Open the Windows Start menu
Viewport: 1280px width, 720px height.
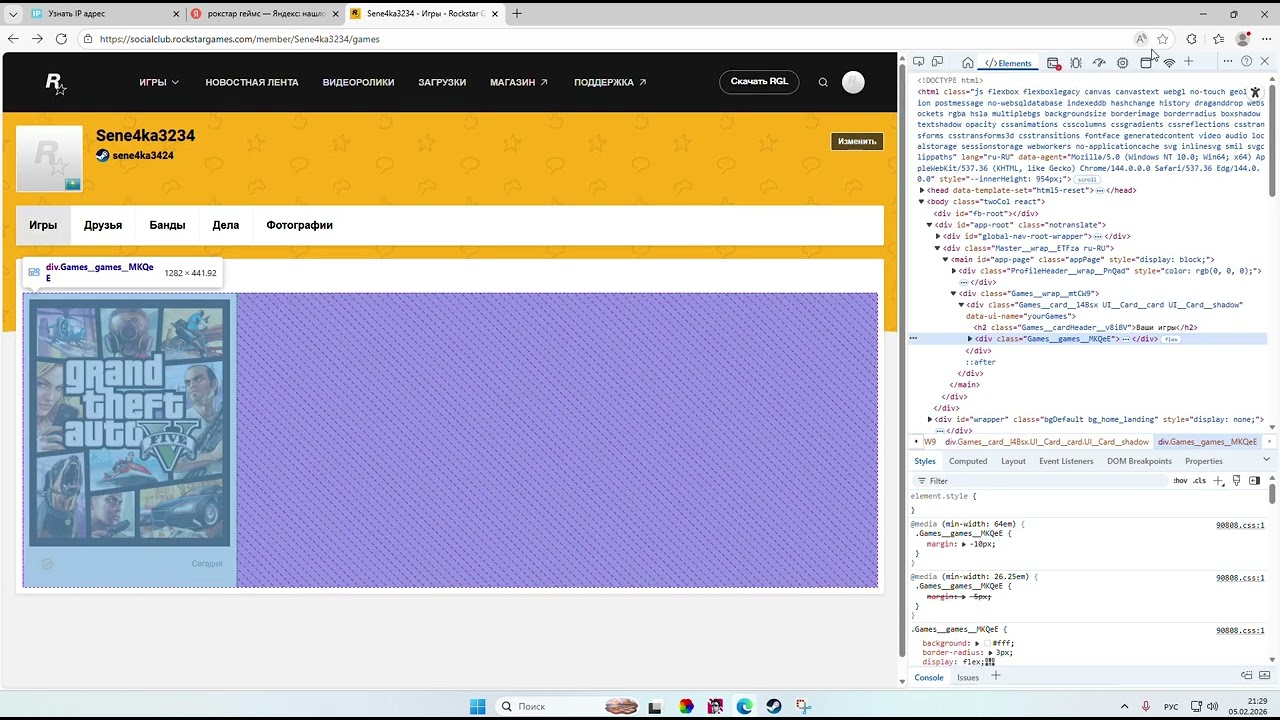[477, 706]
